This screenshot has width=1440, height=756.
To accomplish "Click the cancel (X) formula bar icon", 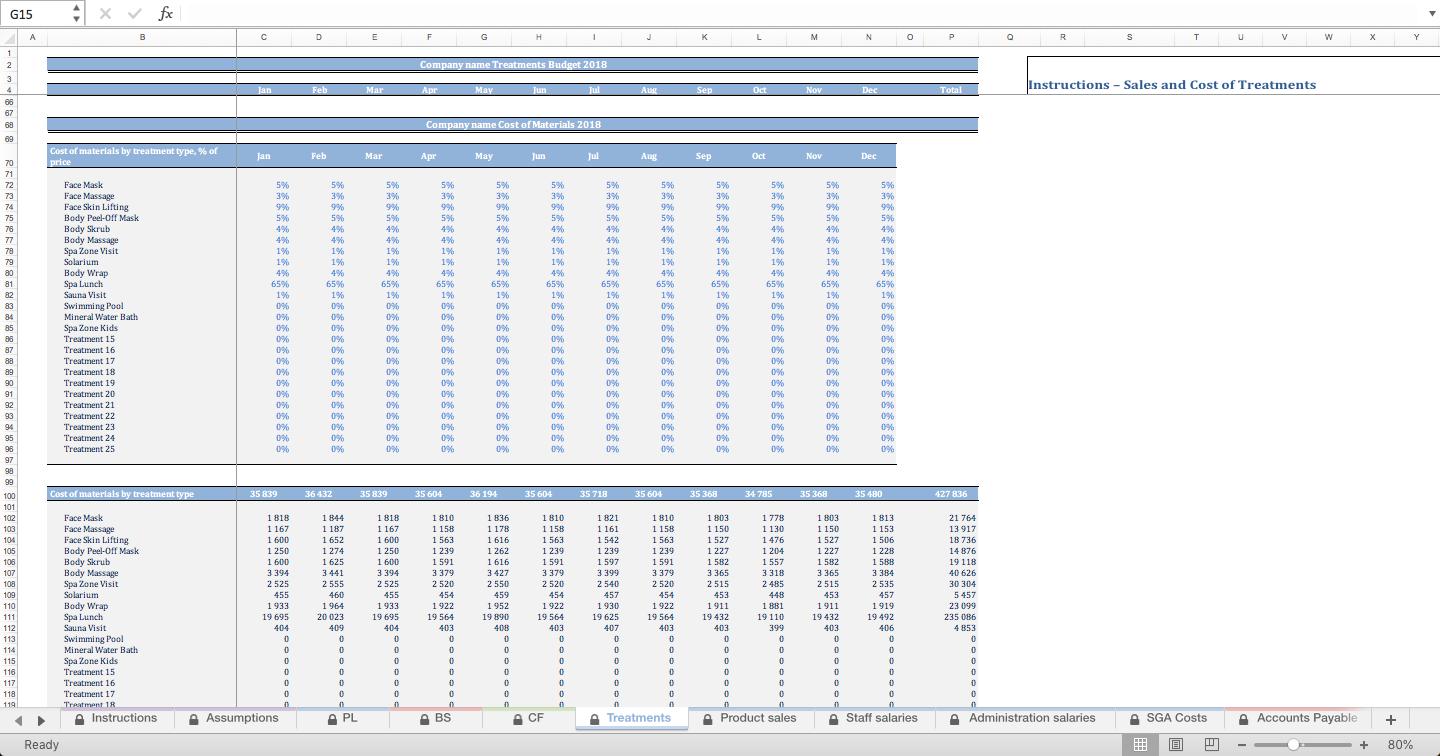I will click(106, 13).
